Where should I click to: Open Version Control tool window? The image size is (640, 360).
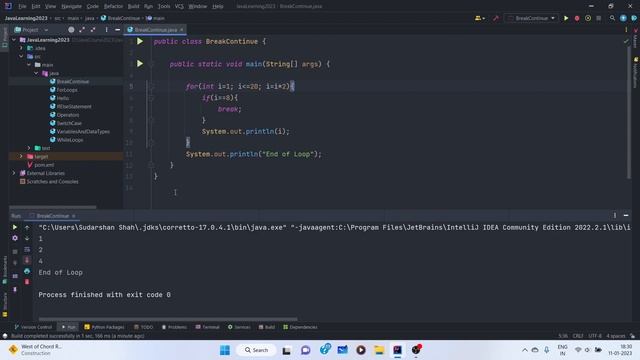click(33, 327)
